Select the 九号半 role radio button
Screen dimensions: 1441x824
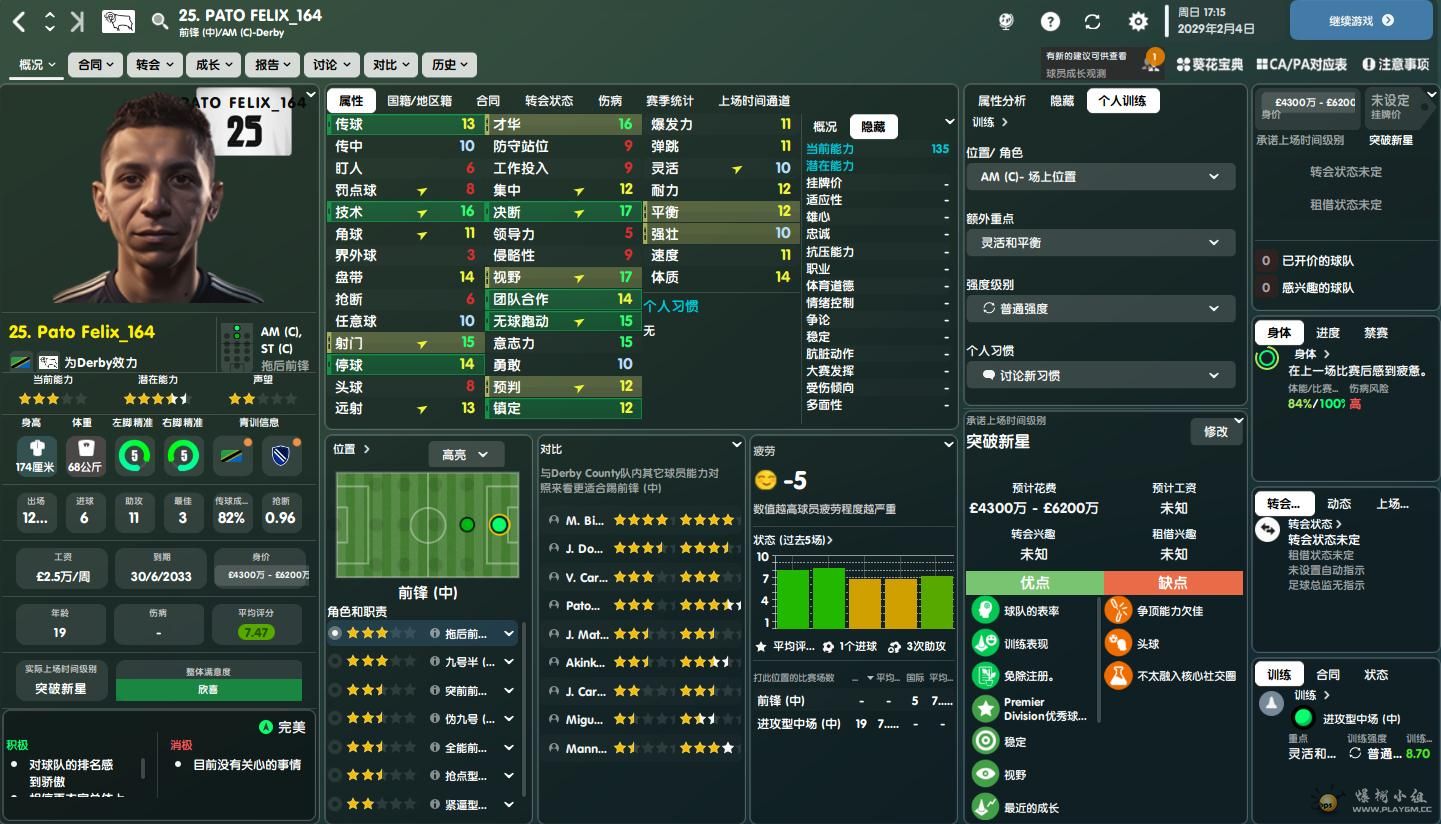[335, 661]
